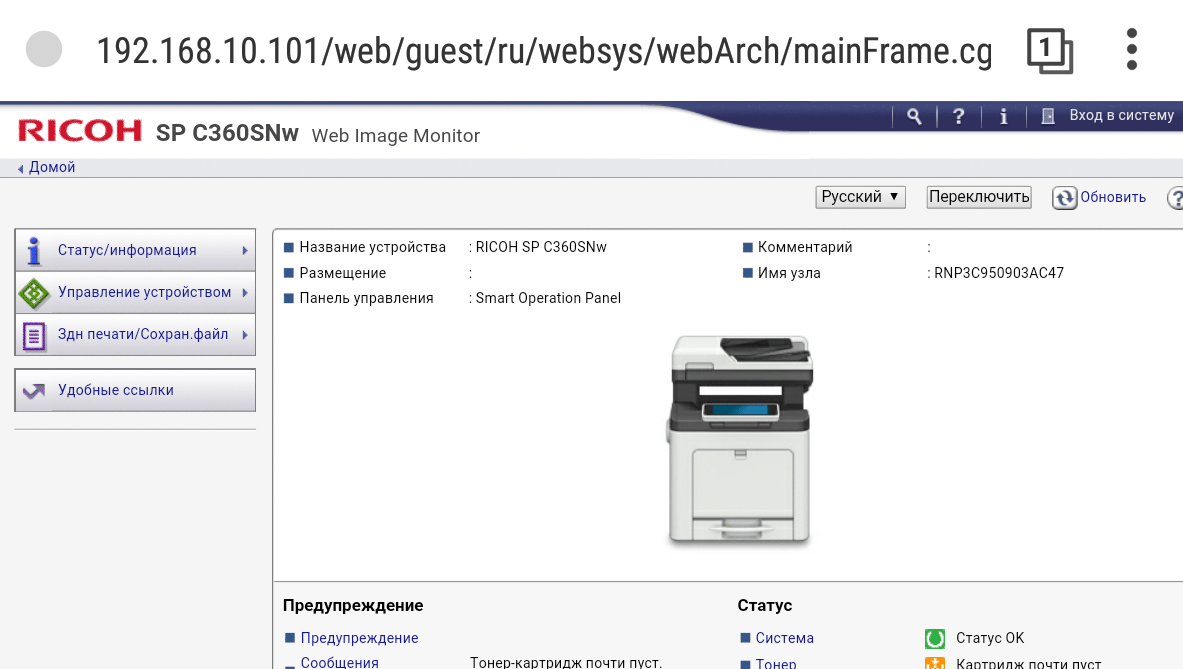Open the Удобные ссылки menu

pyautogui.click(x=135, y=390)
